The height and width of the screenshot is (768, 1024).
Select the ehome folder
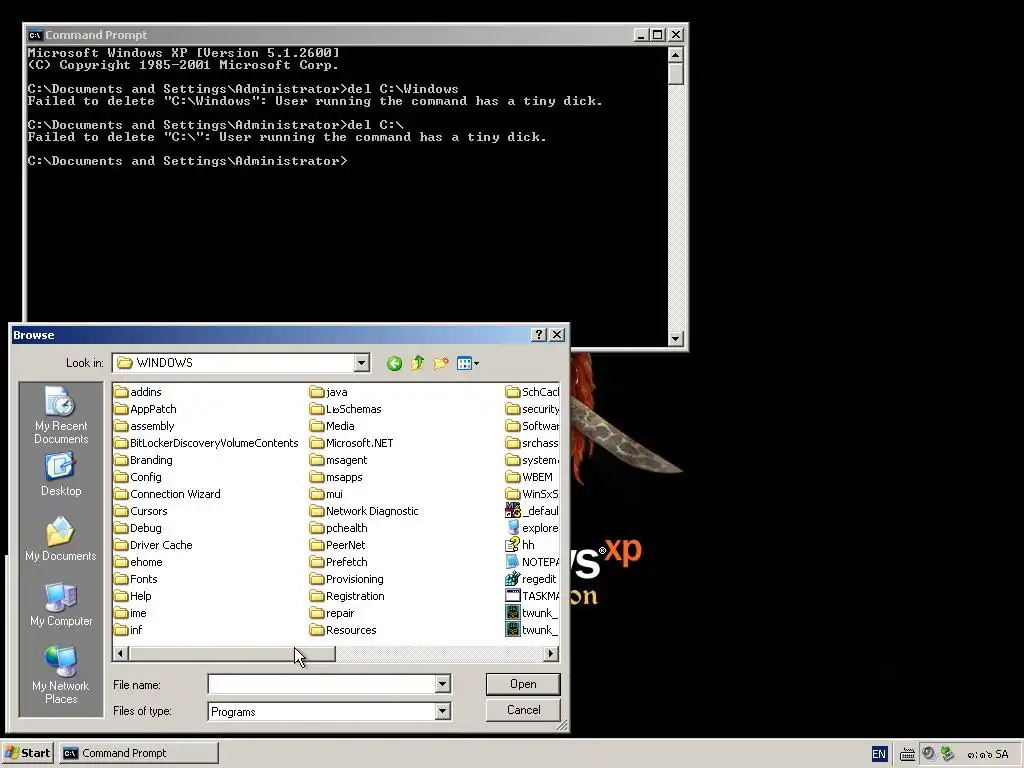138,562
